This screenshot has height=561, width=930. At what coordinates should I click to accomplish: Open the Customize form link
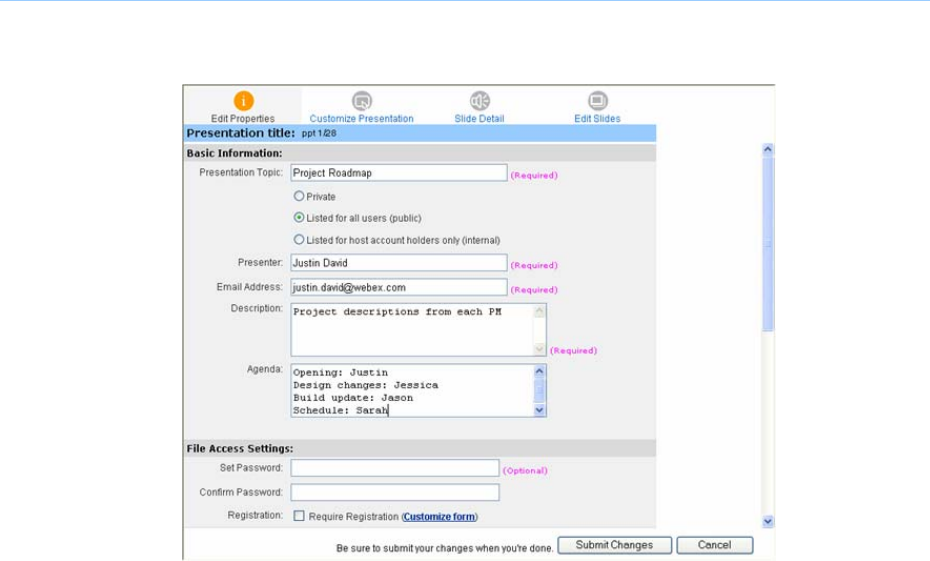439,517
